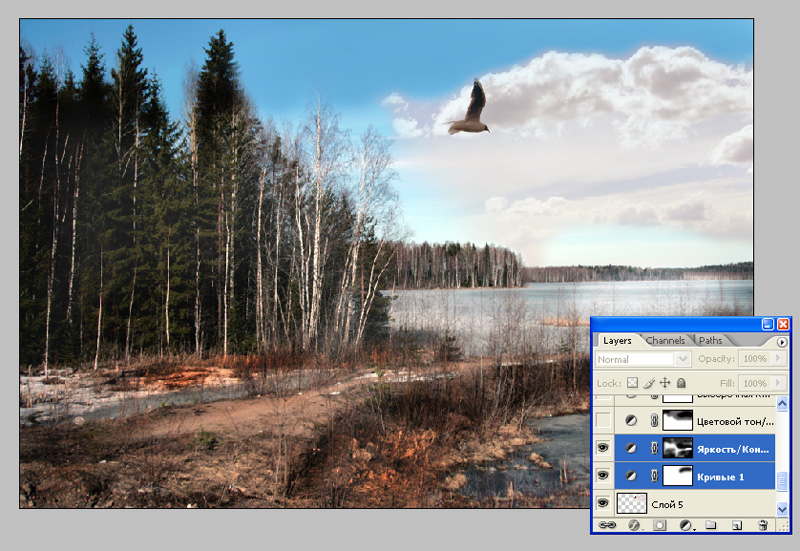Screen dimensions: 800x551
Task: Switch to the Paths tab
Action: click(x=710, y=340)
